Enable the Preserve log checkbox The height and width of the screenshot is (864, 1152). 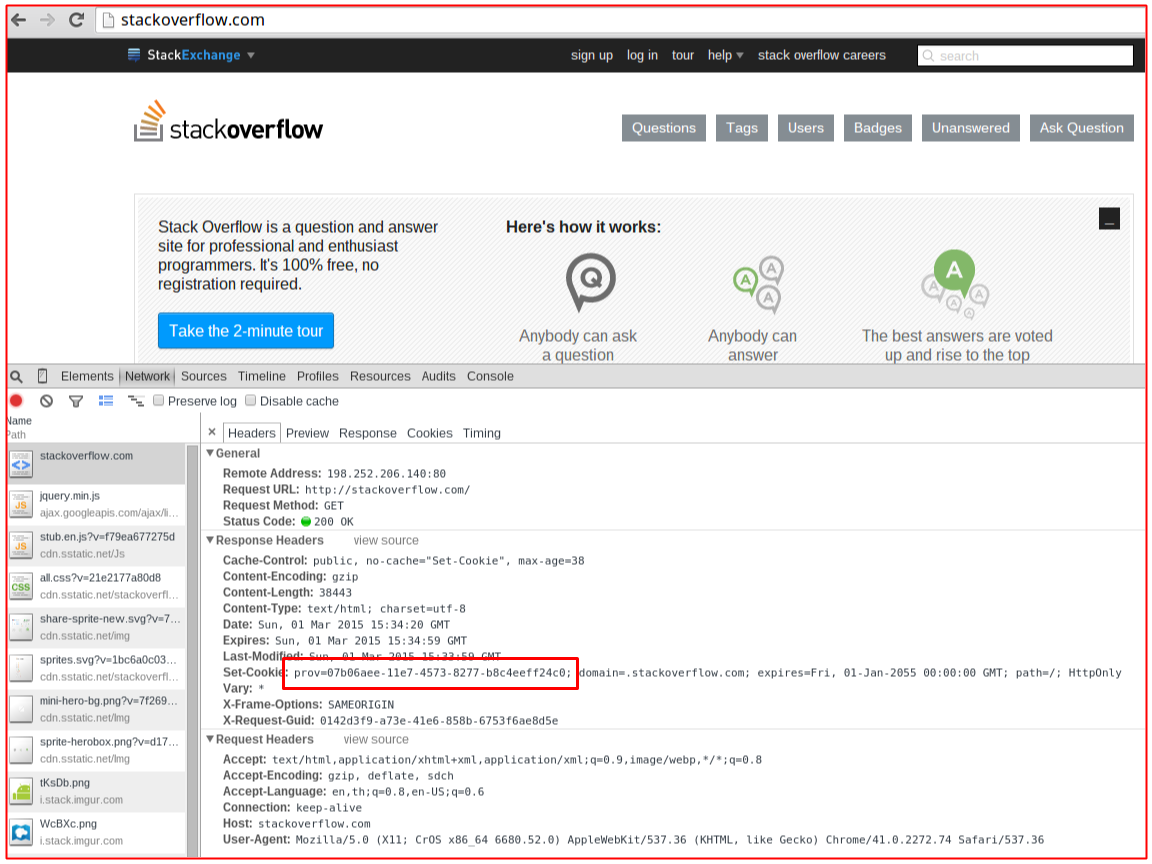point(158,400)
